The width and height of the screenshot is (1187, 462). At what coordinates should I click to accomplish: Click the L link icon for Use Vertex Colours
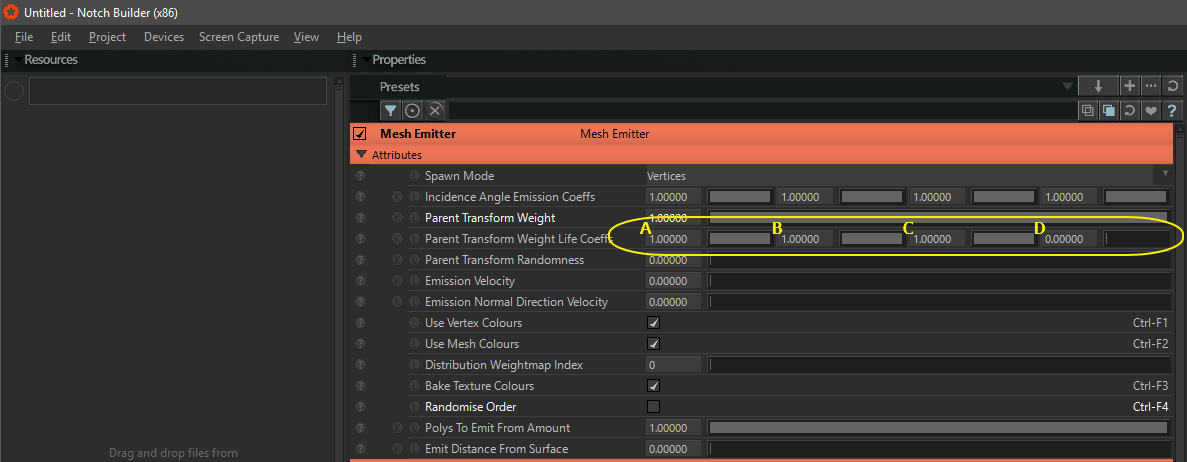coord(414,323)
